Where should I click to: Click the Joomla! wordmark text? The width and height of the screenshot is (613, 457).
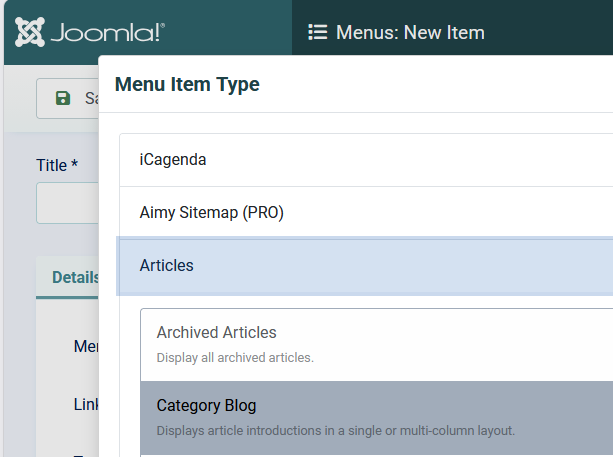click(108, 32)
